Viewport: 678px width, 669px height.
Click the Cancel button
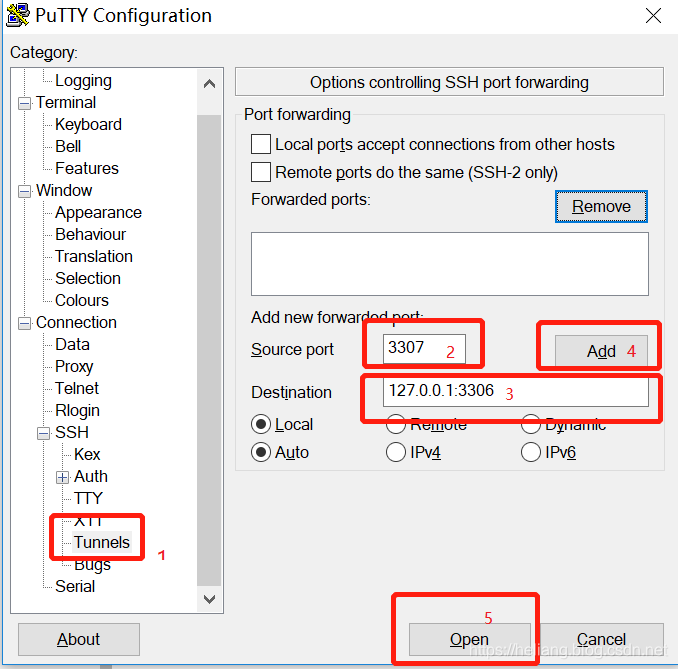(601, 639)
